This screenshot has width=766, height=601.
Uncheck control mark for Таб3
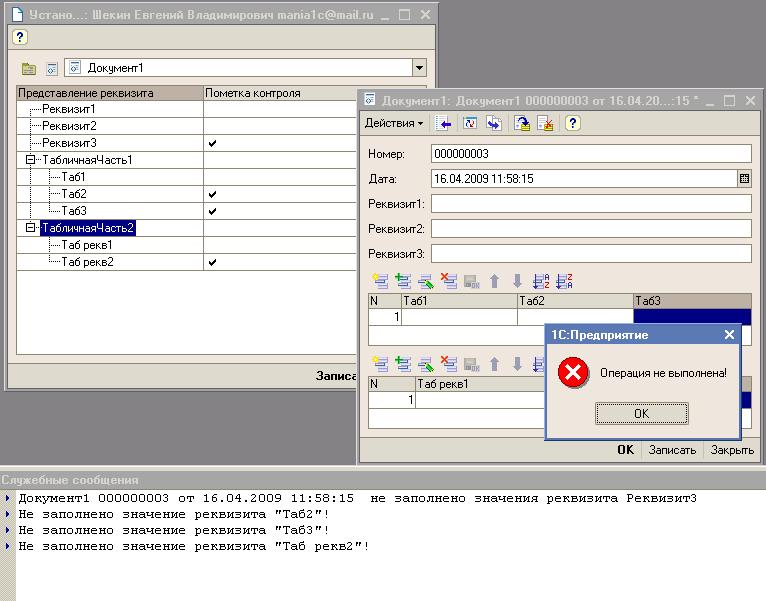click(212, 211)
